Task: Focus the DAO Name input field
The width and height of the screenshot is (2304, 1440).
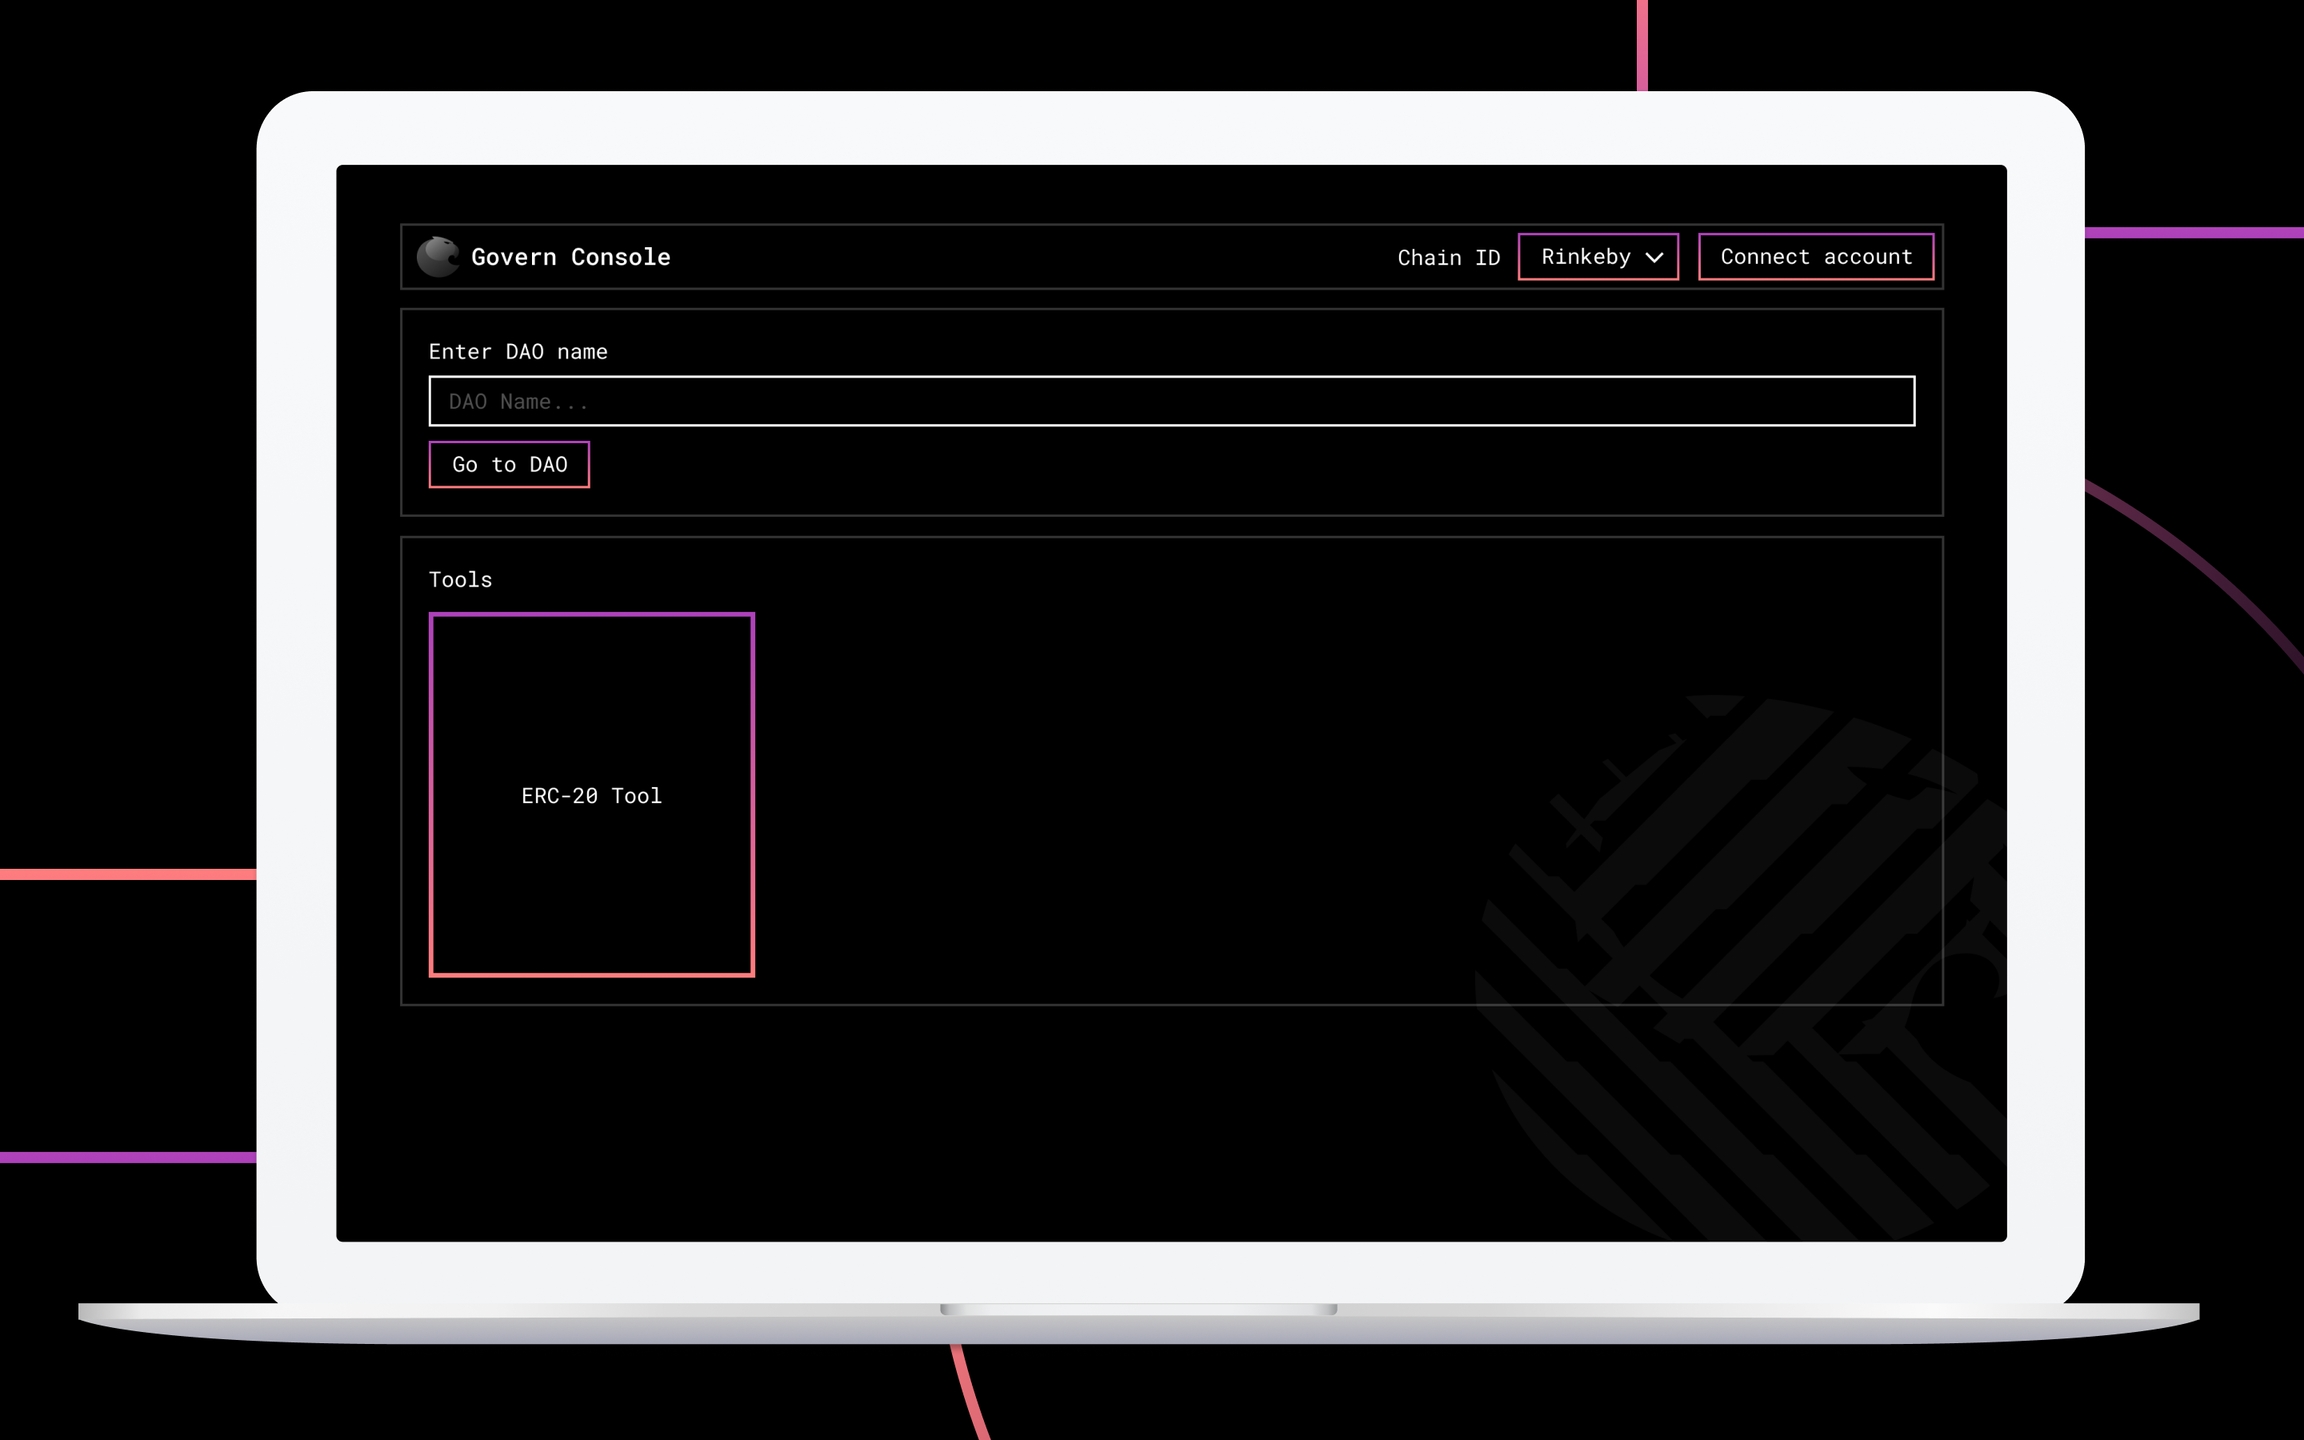Action: [1170, 401]
